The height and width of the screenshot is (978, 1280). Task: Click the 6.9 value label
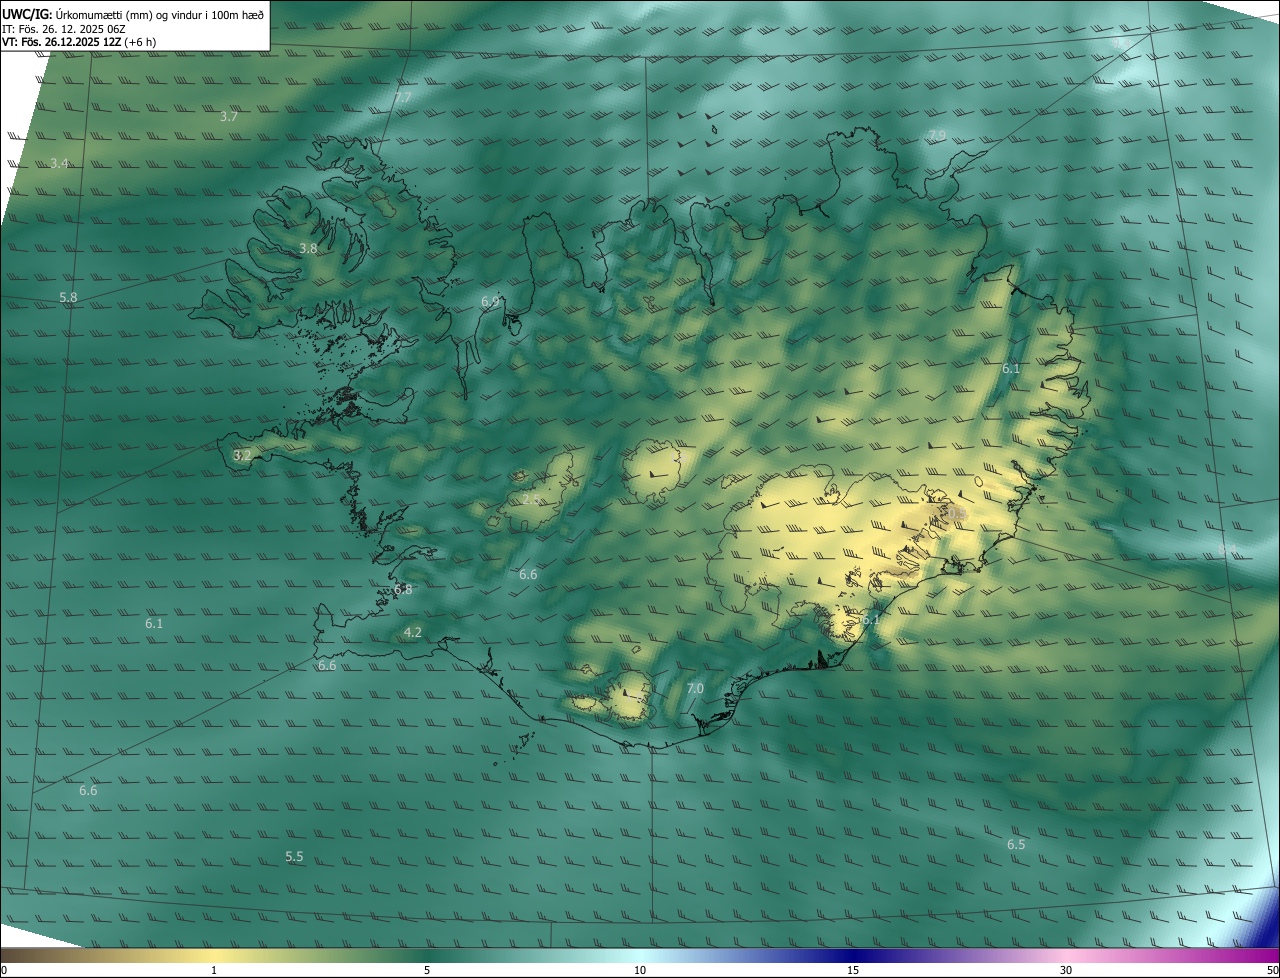(x=490, y=301)
